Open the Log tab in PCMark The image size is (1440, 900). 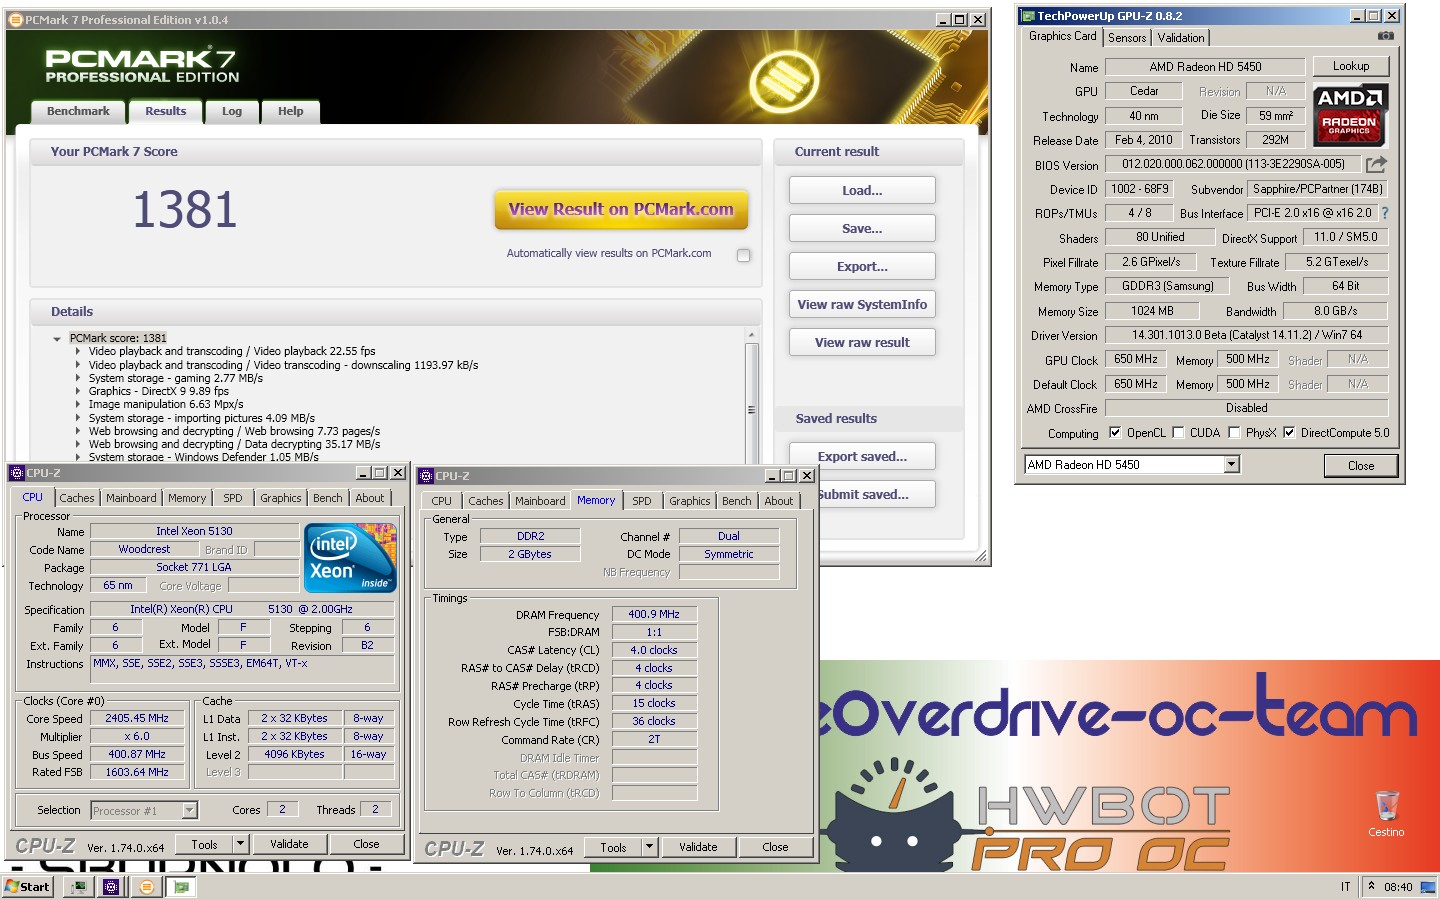click(x=231, y=111)
